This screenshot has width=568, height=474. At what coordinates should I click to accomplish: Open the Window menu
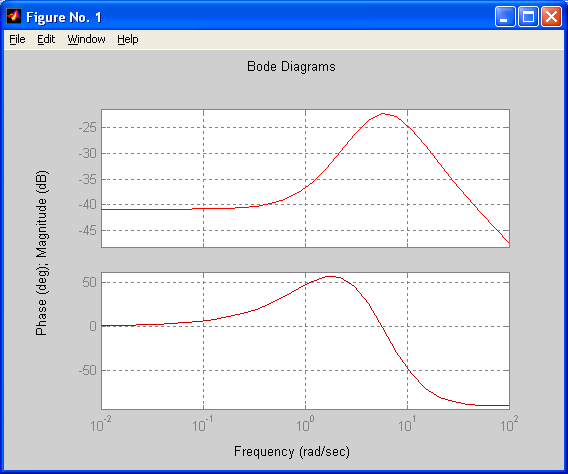pos(86,39)
